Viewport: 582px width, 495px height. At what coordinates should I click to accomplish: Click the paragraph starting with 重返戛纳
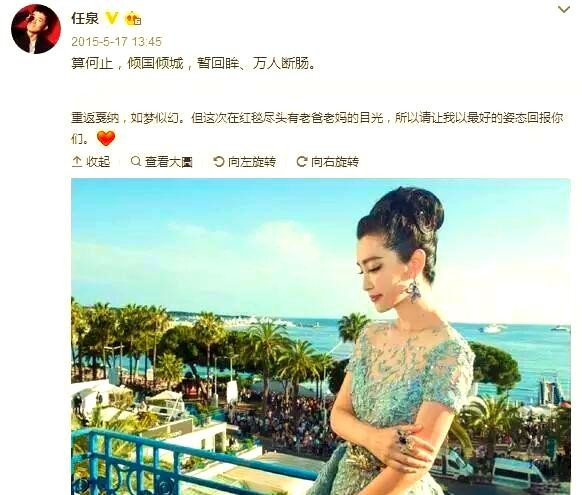[317, 128]
